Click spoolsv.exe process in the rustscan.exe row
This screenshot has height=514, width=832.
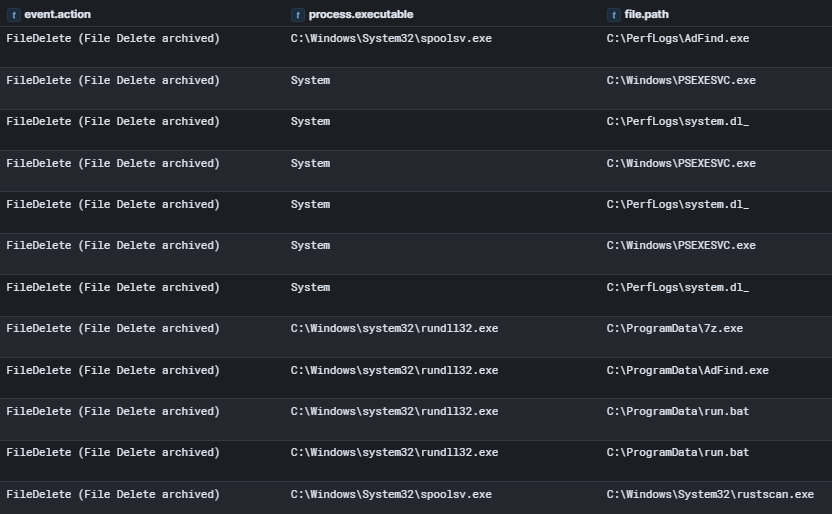click(x=391, y=494)
